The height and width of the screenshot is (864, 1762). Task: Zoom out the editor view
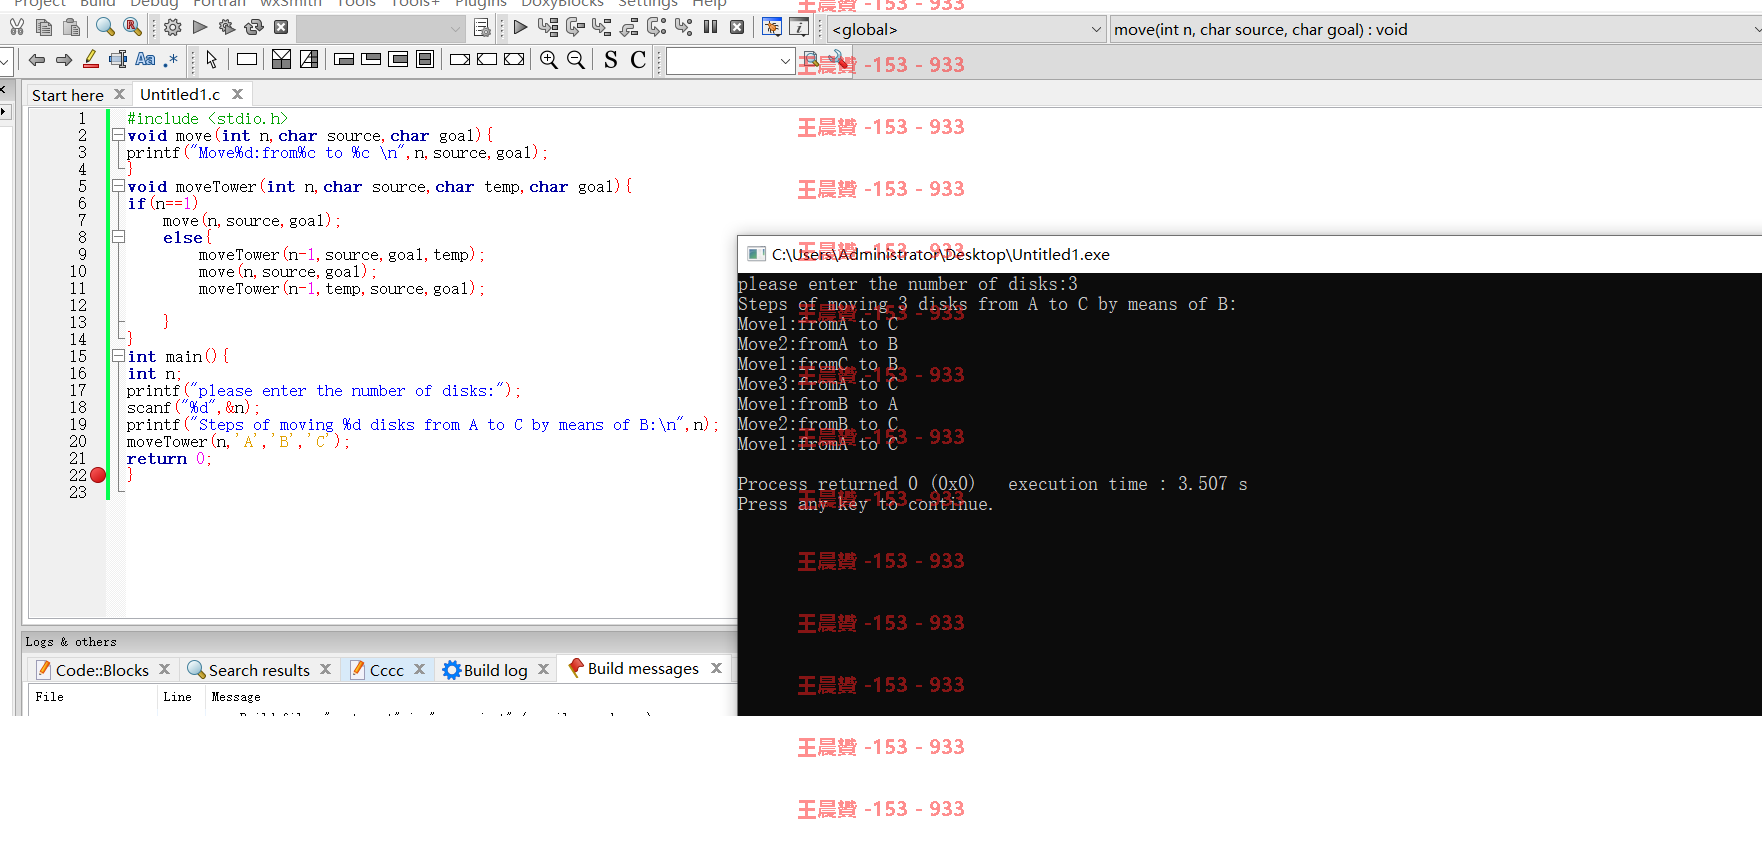point(576,60)
